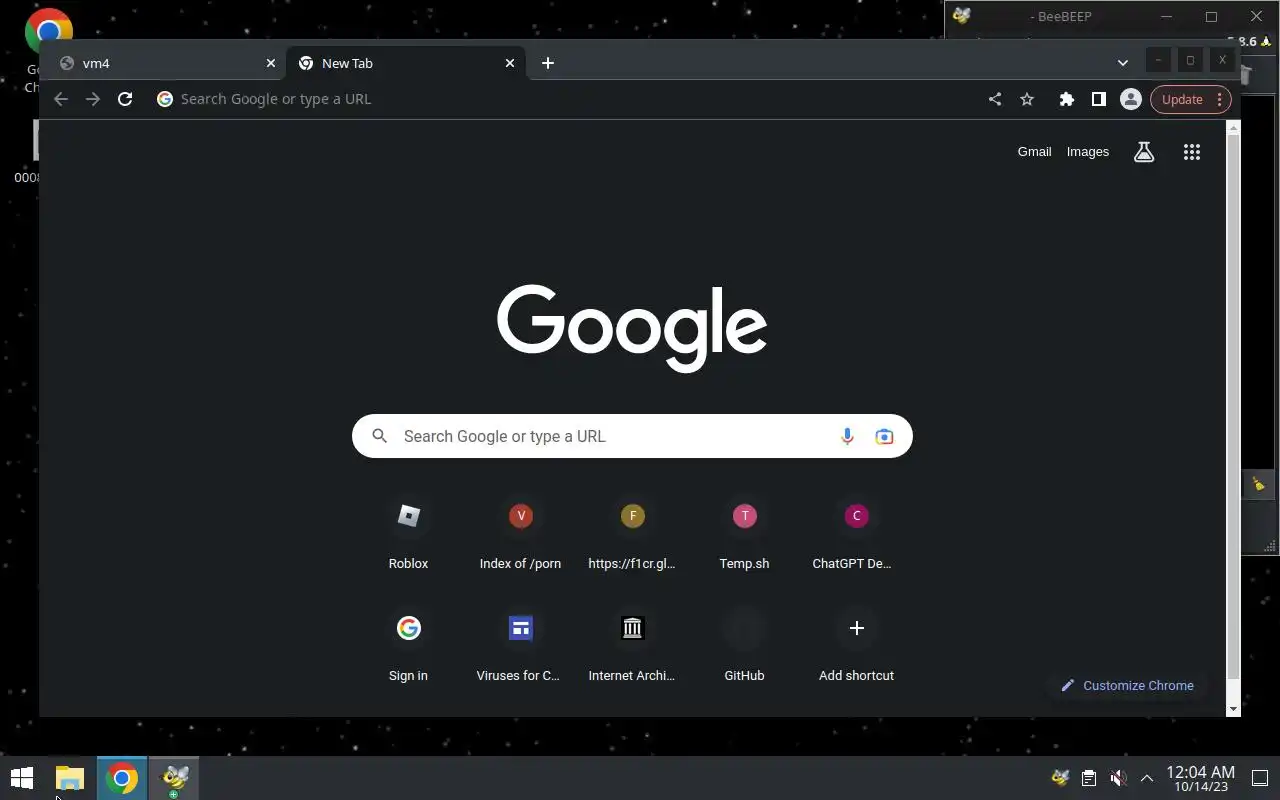
Task: Bookmark this tab with the star icon
Action: 1027,99
